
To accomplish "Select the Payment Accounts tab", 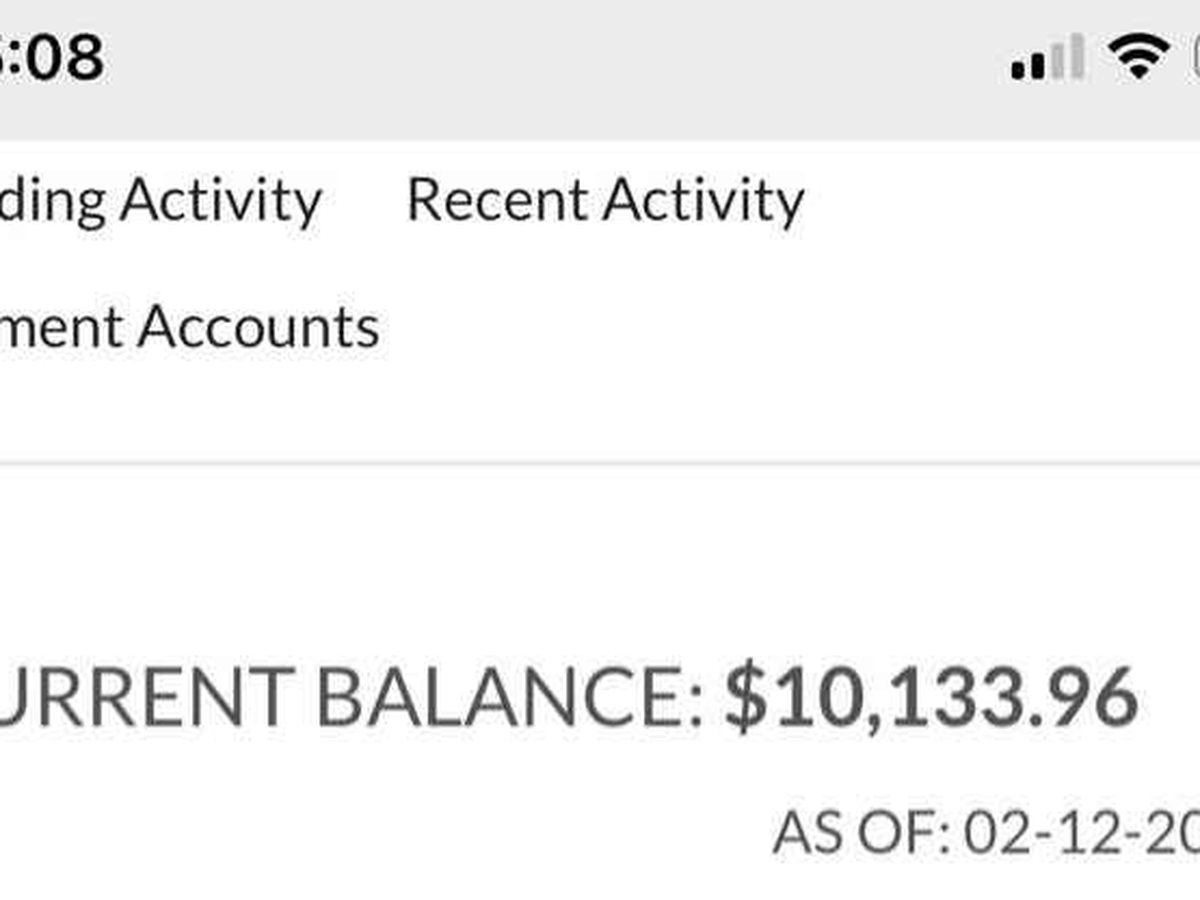I will [x=190, y=327].
